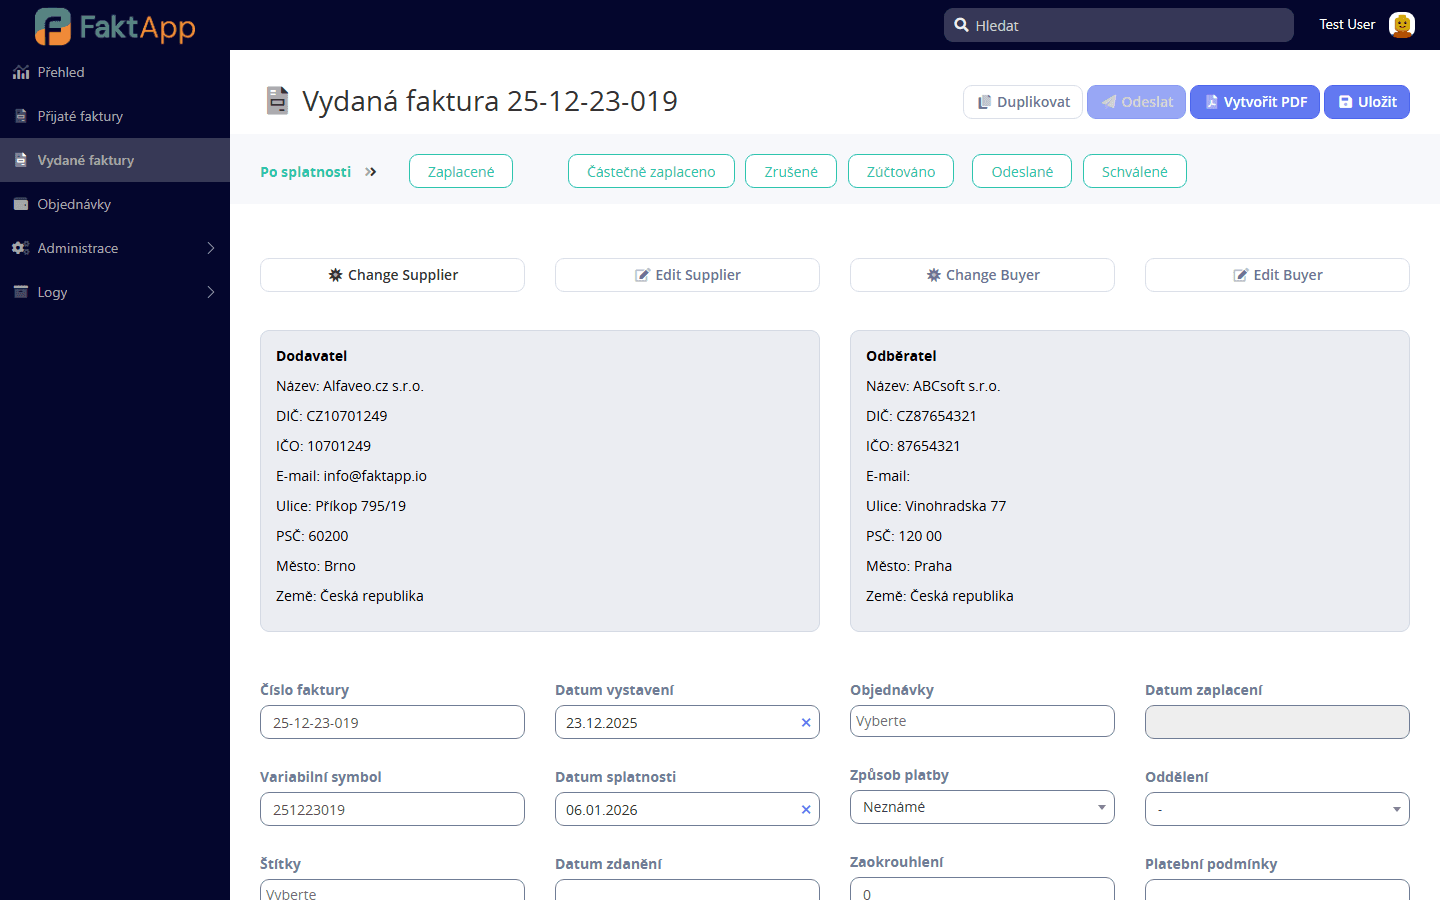Open the Objednávky select field
The width and height of the screenshot is (1440, 900).
tap(982, 721)
